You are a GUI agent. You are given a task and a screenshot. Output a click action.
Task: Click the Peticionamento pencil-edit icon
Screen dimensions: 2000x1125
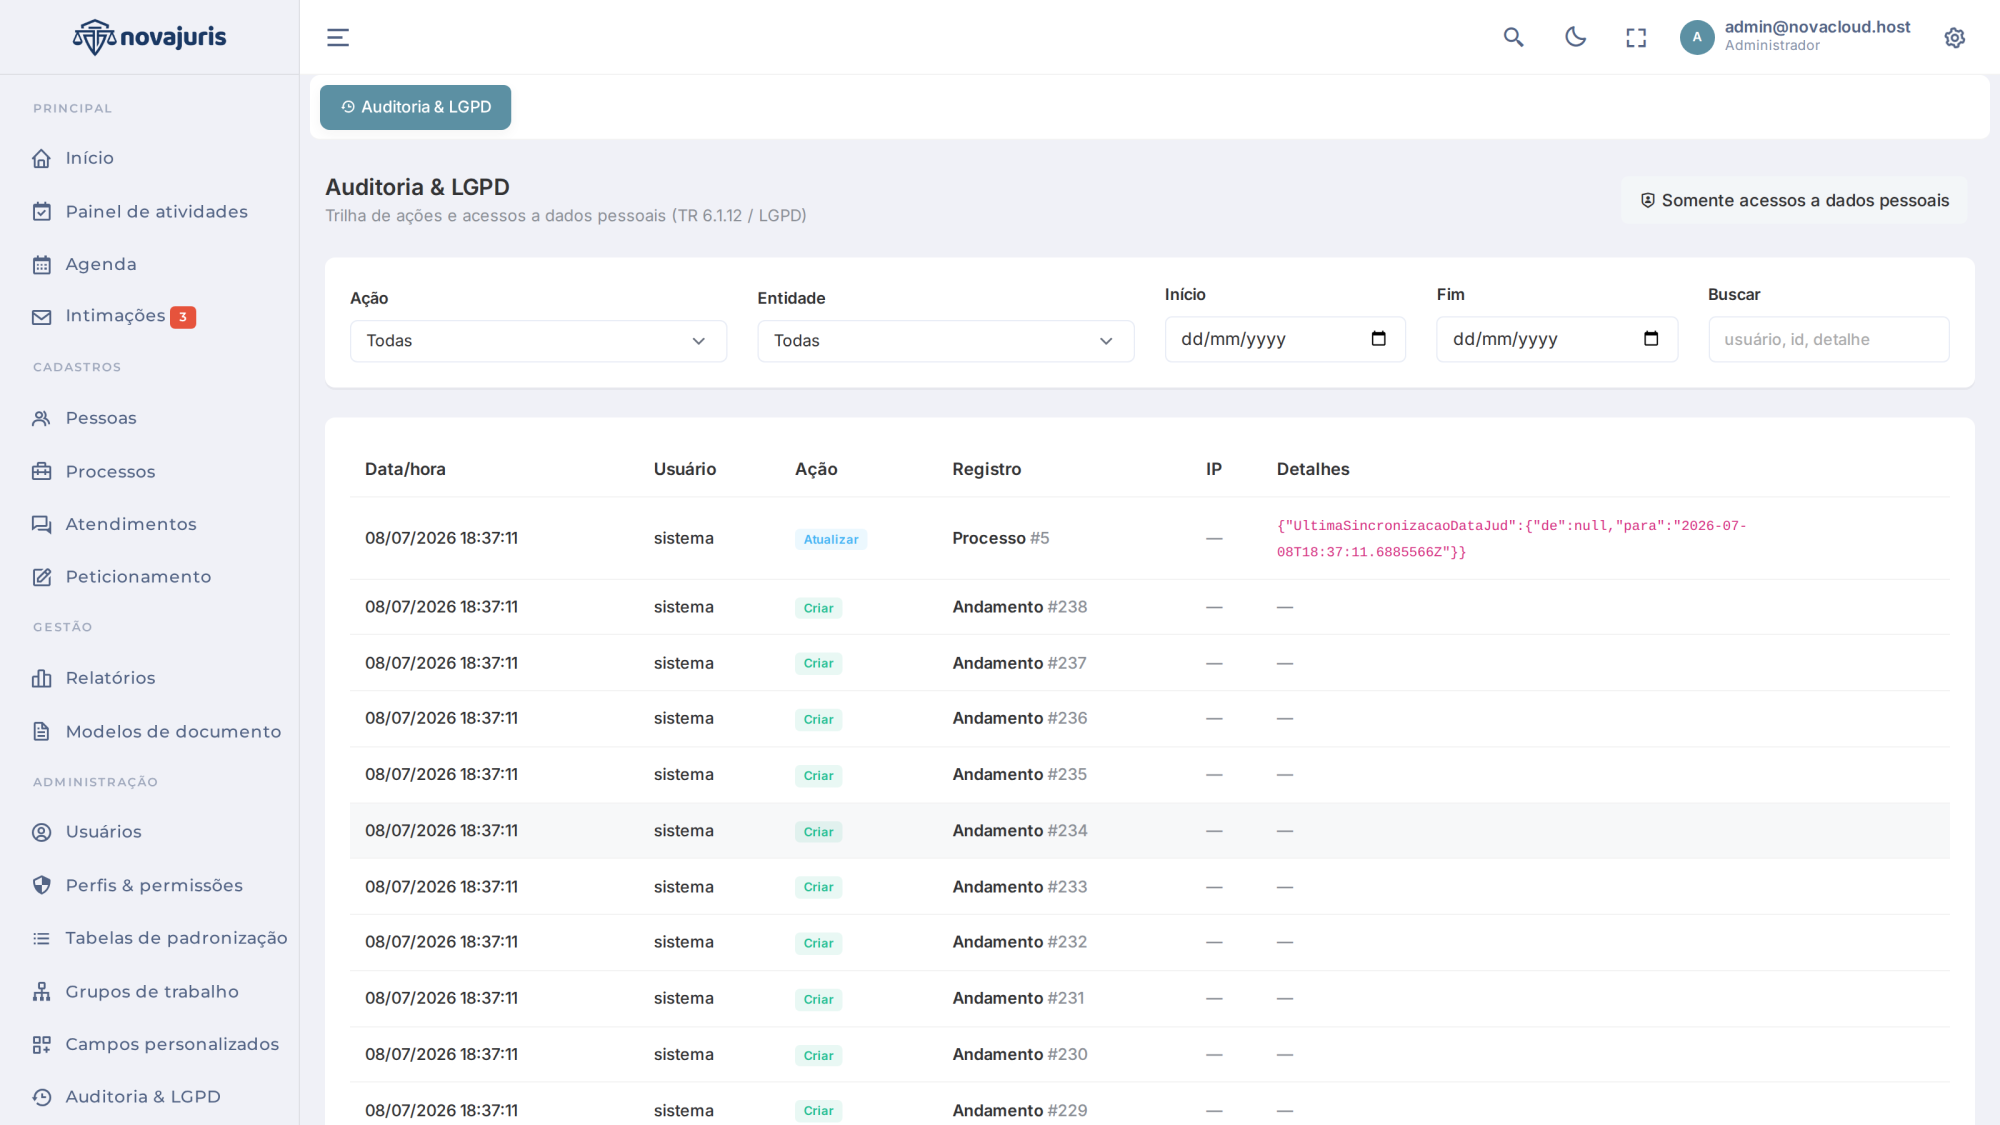(41, 577)
